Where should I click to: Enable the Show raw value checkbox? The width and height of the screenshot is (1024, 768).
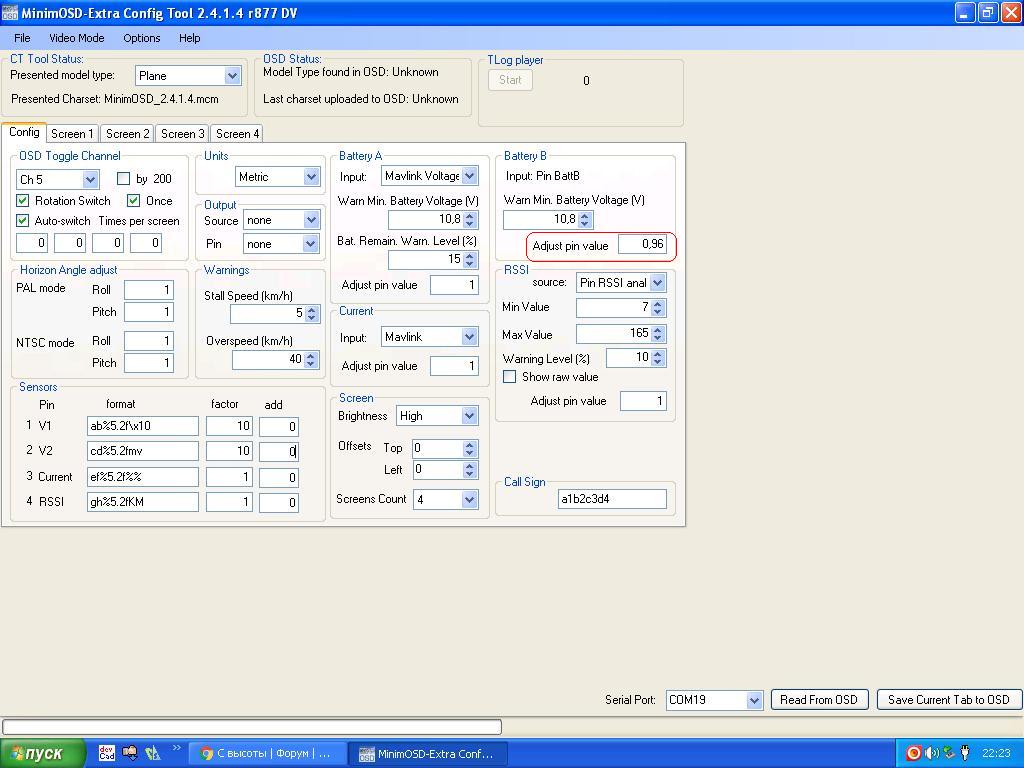click(510, 377)
